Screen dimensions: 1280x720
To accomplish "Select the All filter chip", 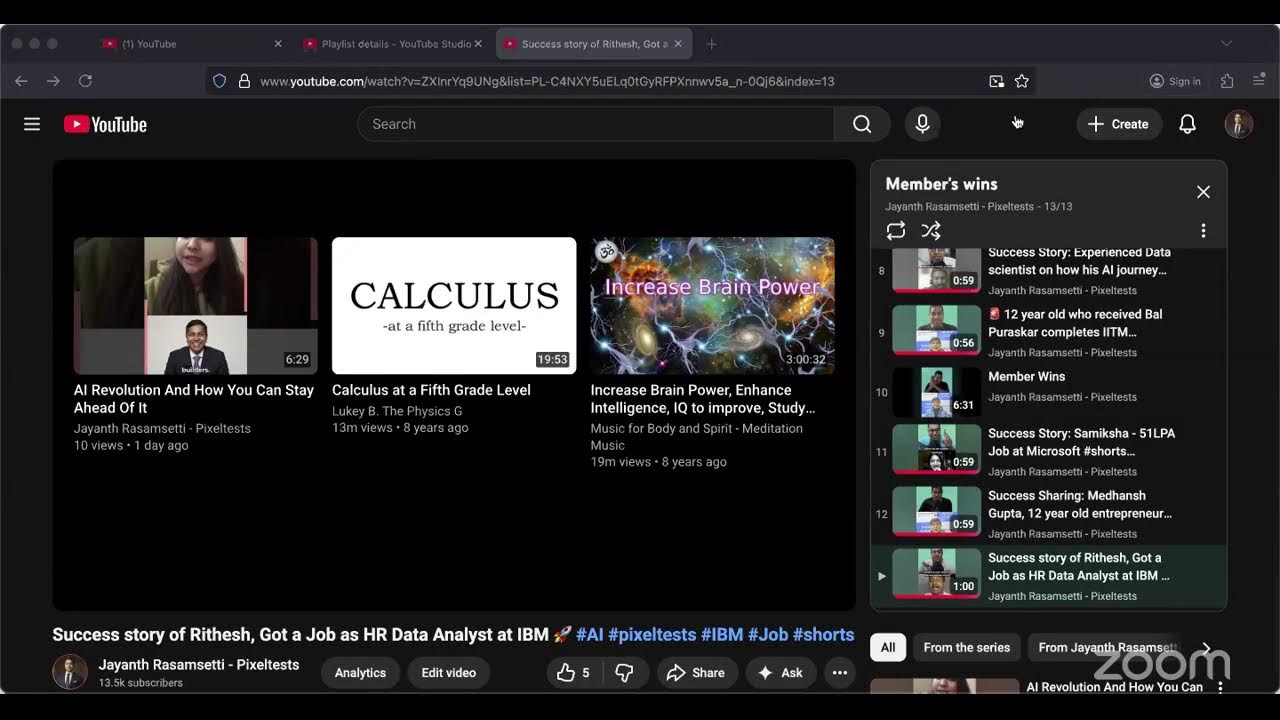I will click(888, 647).
